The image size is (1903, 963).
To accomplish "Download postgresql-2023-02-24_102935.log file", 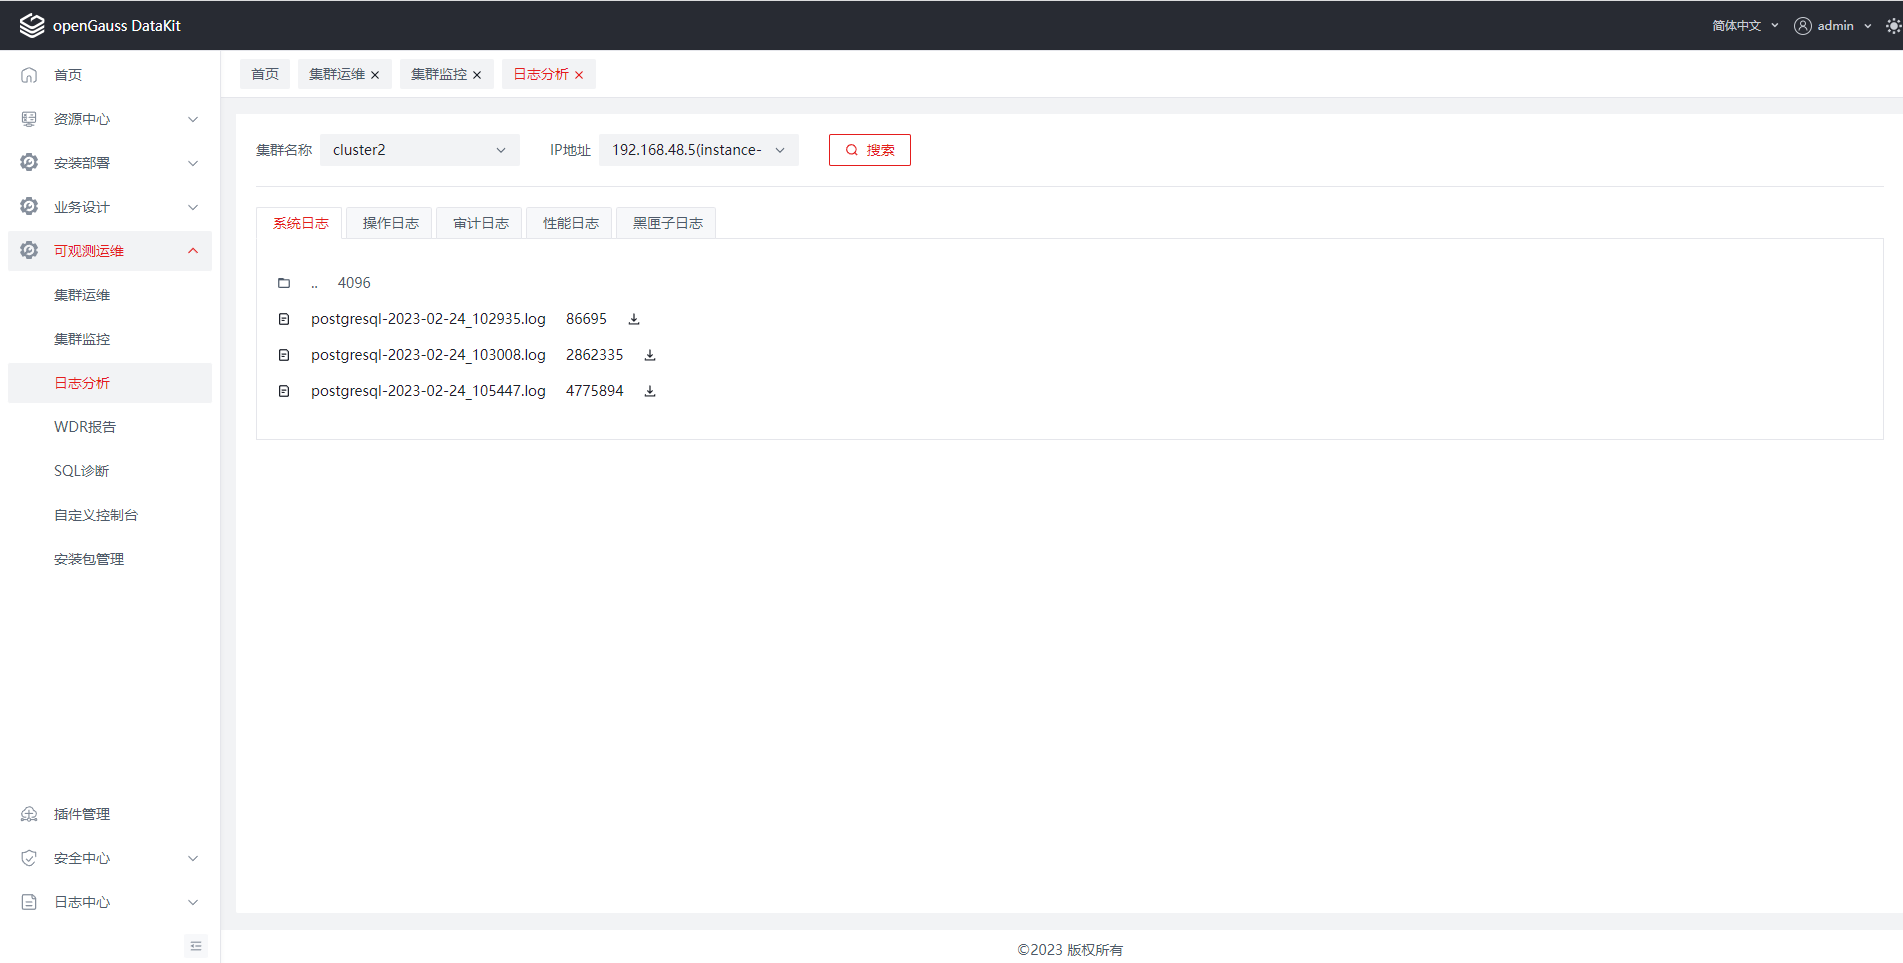I will click(x=633, y=319).
